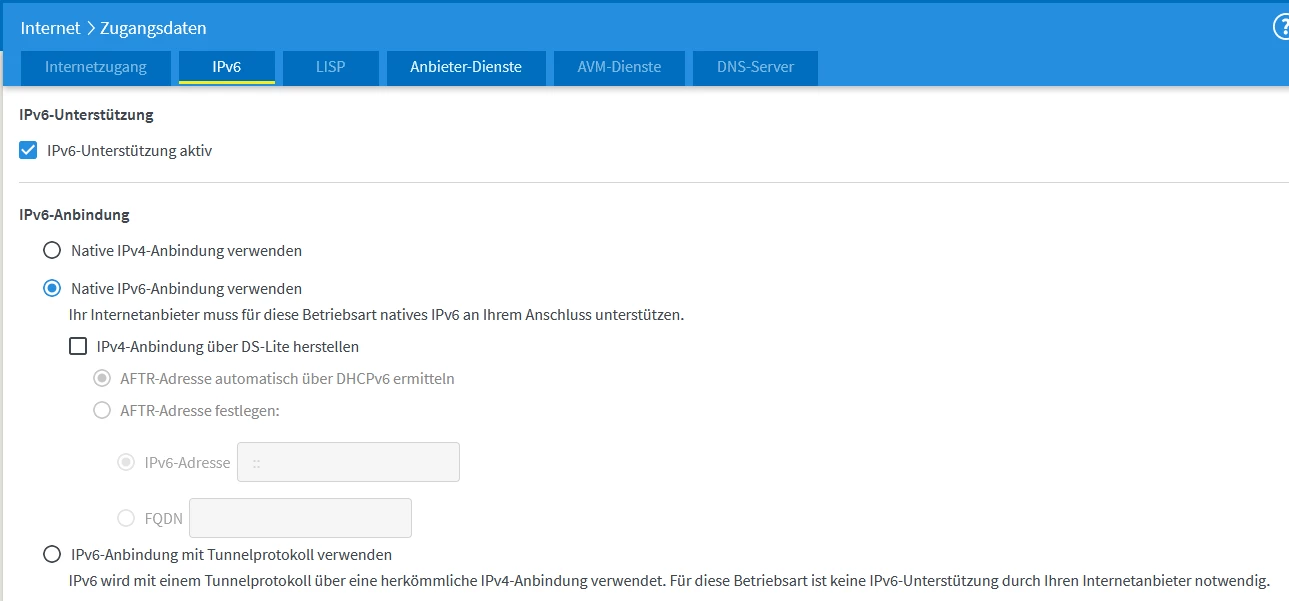Click the IPv6-Adresse text field

pyautogui.click(x=348, y=463)
